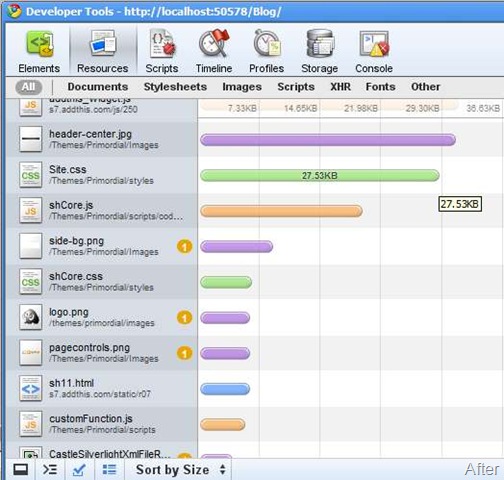Click the warning badge on logo.png
Viewport: 504px width, 480px height.
tap(184, 317)
